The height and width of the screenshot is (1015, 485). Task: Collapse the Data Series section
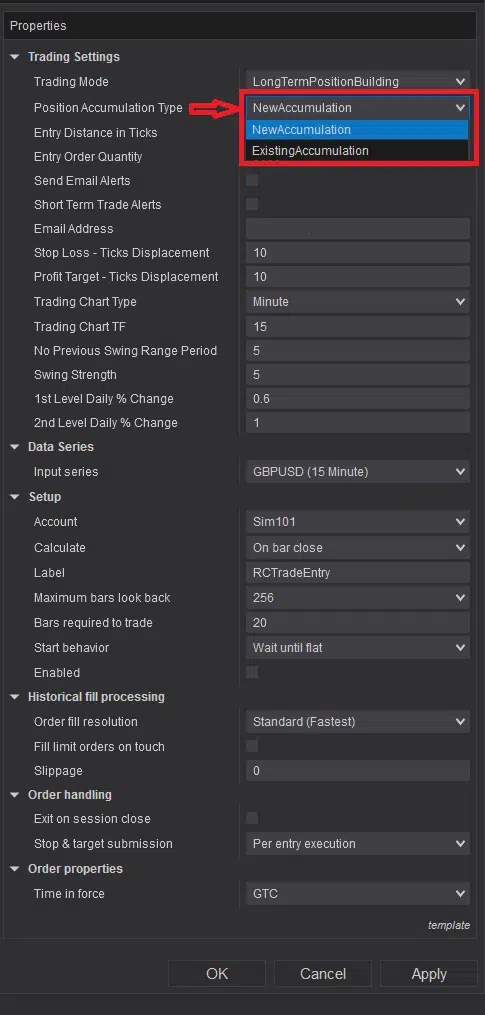coord(15,447)
